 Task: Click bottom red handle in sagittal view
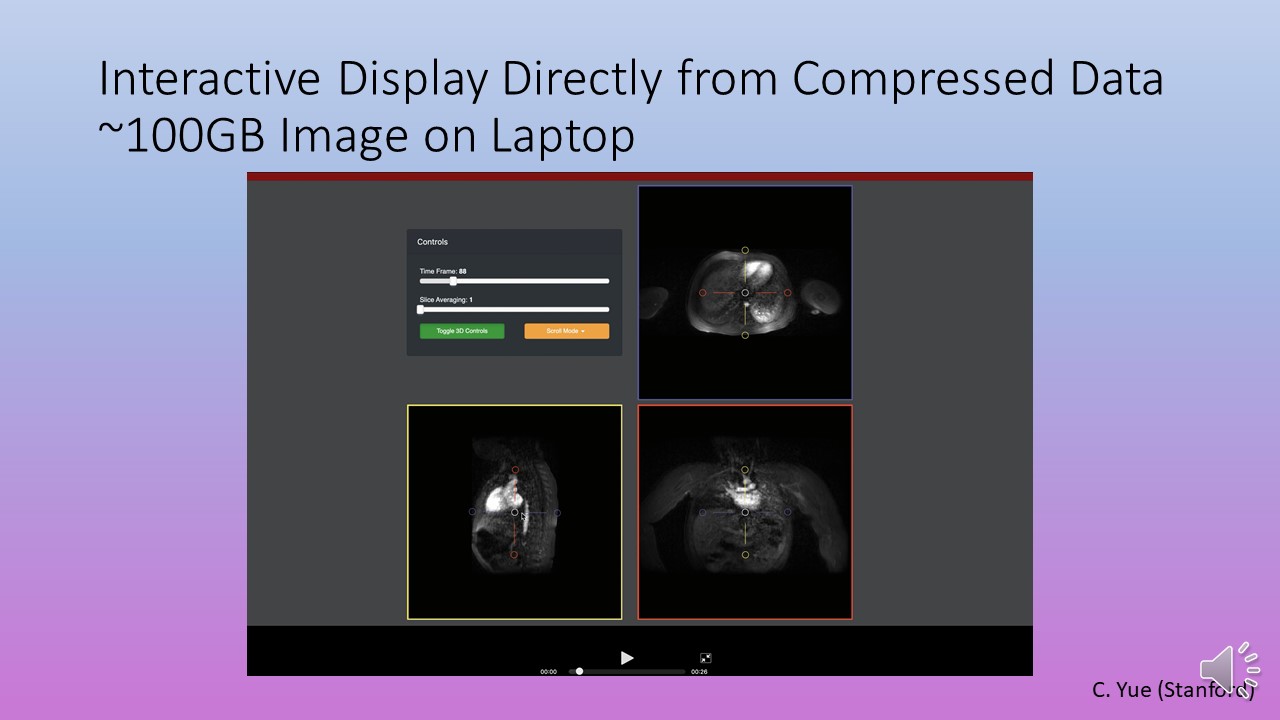pos(515,554)
